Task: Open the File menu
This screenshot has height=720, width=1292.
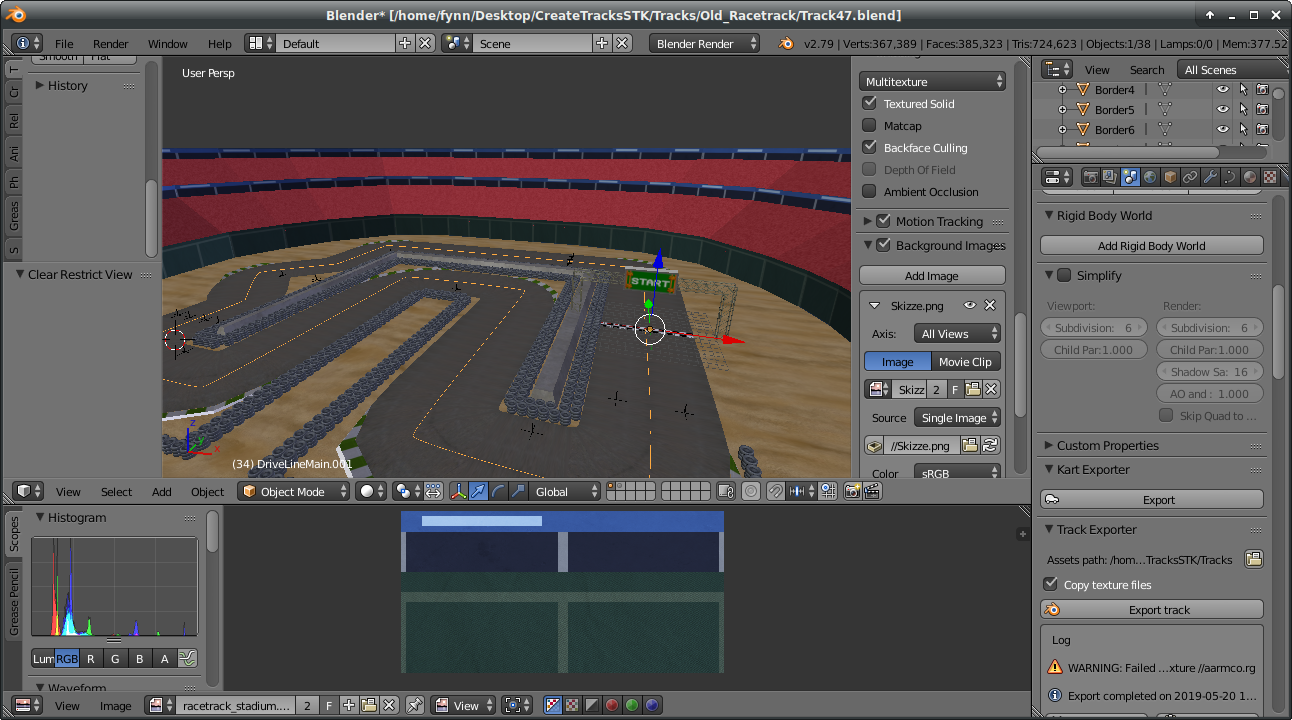Action: click(64, 43)
